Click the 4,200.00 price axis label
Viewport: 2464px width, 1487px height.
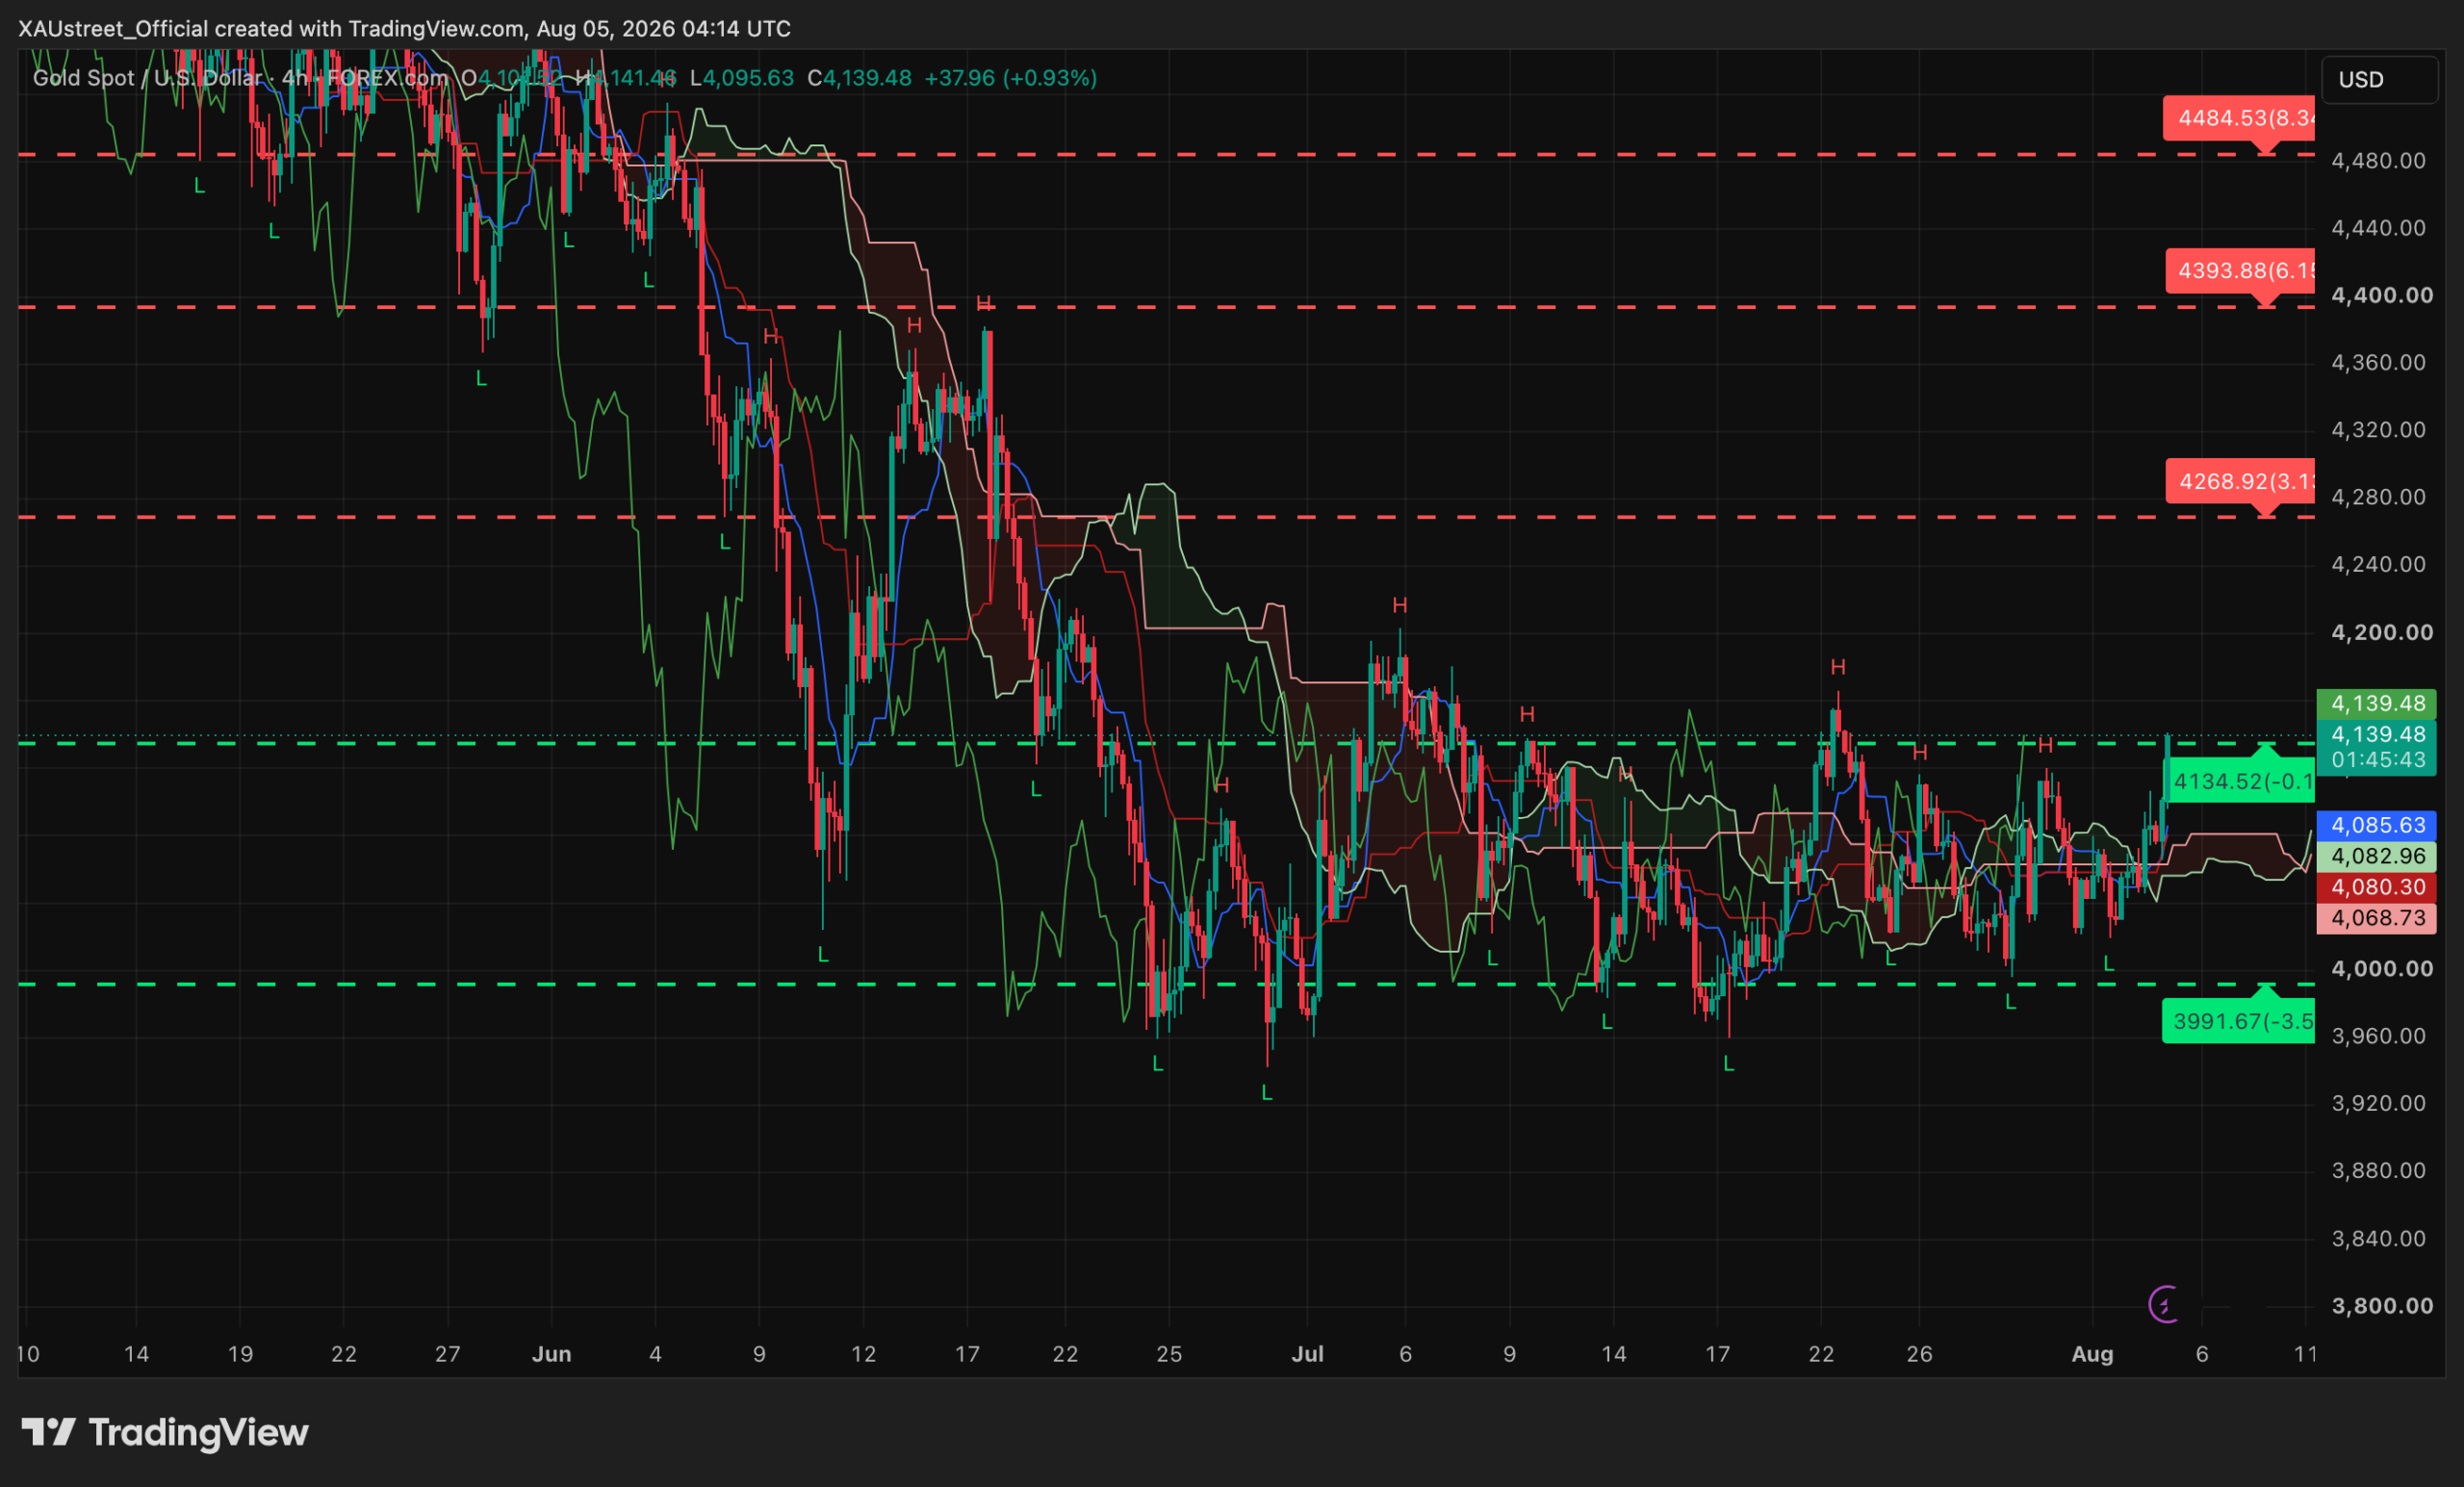pos(2382,632)
